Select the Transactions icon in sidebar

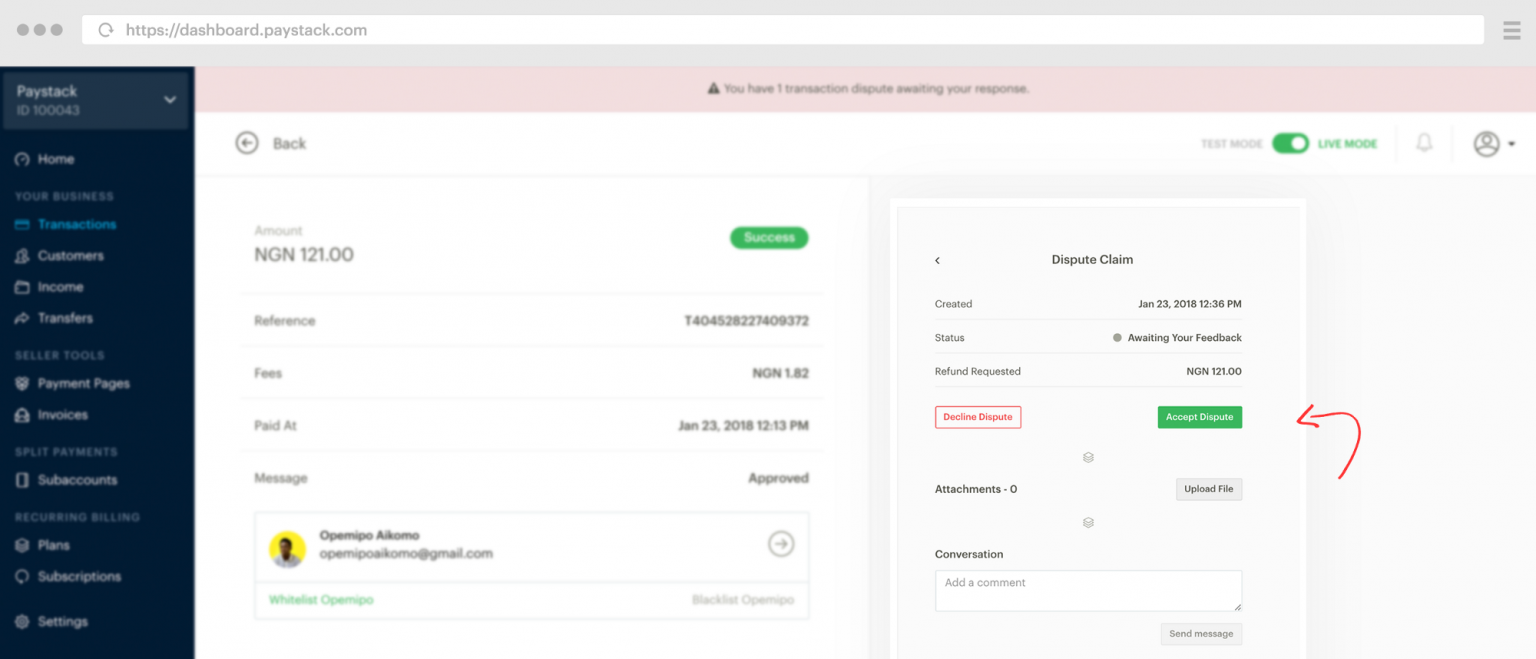point(21,224)
